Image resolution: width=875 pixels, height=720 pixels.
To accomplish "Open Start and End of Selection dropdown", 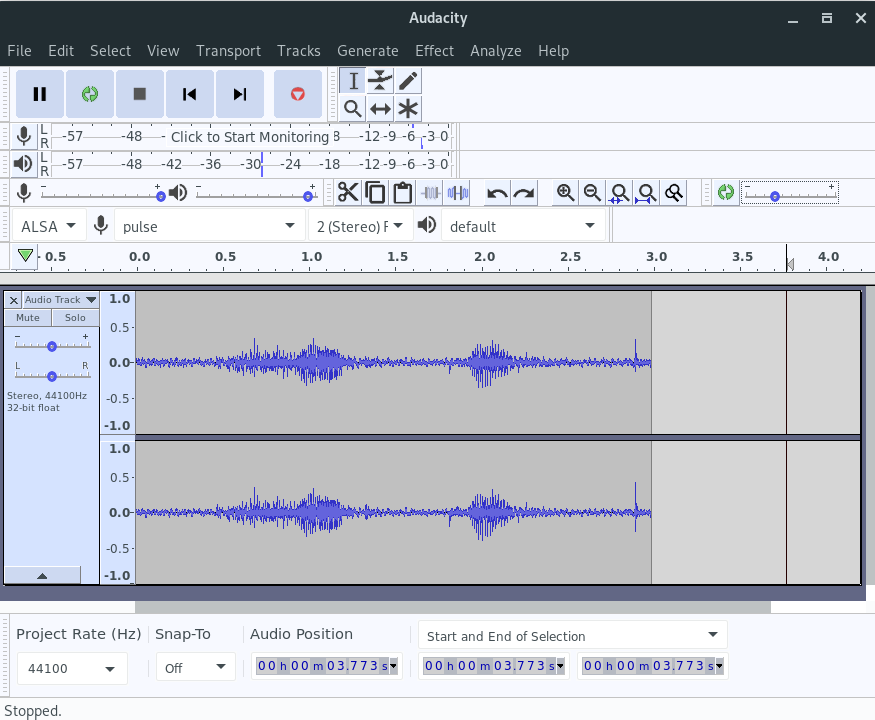I will coord(573,636).
